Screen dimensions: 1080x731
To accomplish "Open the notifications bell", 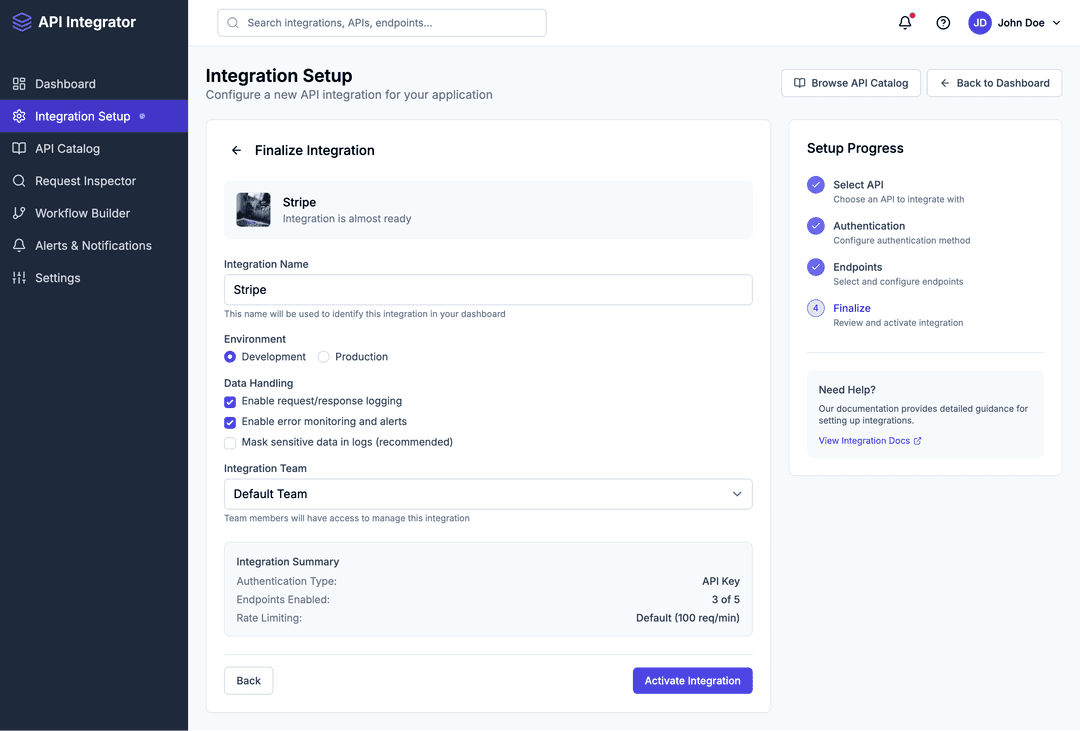I will pos(904,22).
